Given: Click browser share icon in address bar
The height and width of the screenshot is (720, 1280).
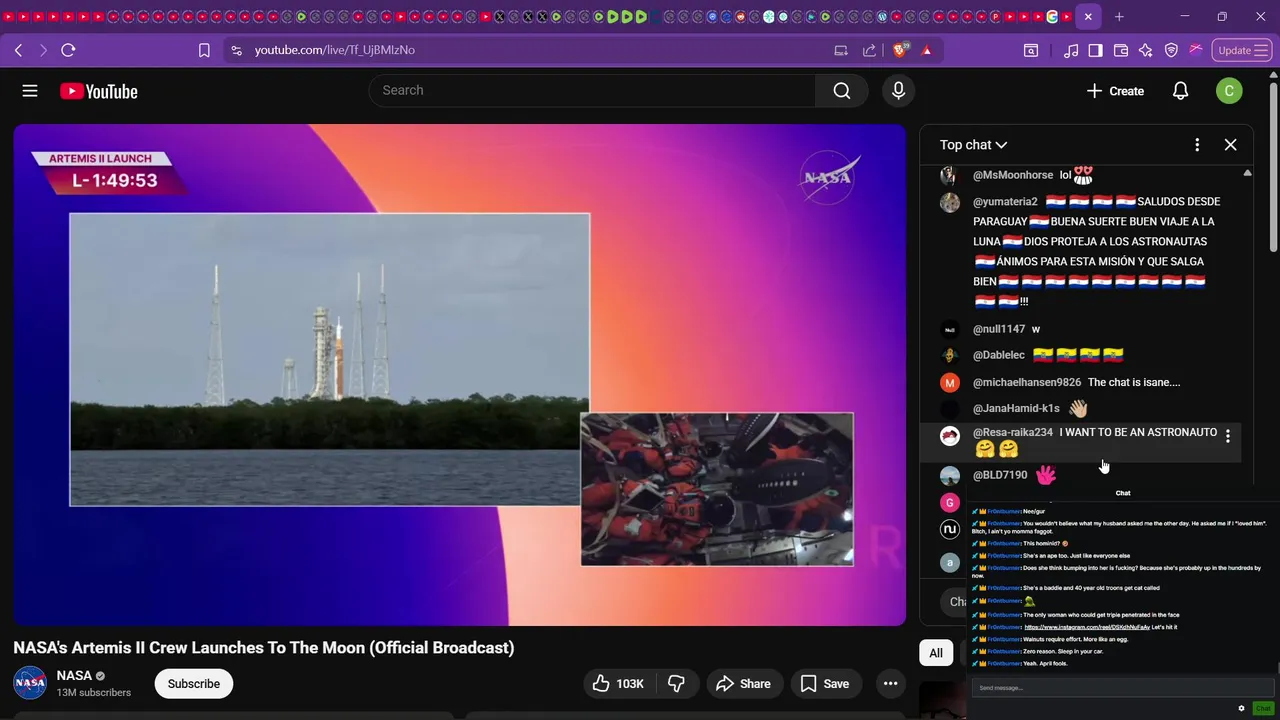Looking at the screenshot, I should (869, 50).
